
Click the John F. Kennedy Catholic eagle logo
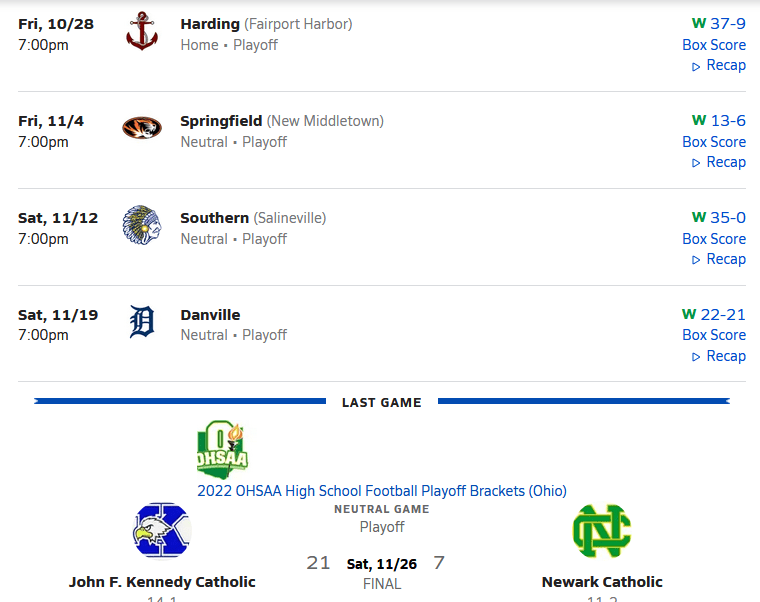pyautogui.click(x=162, y=531)
